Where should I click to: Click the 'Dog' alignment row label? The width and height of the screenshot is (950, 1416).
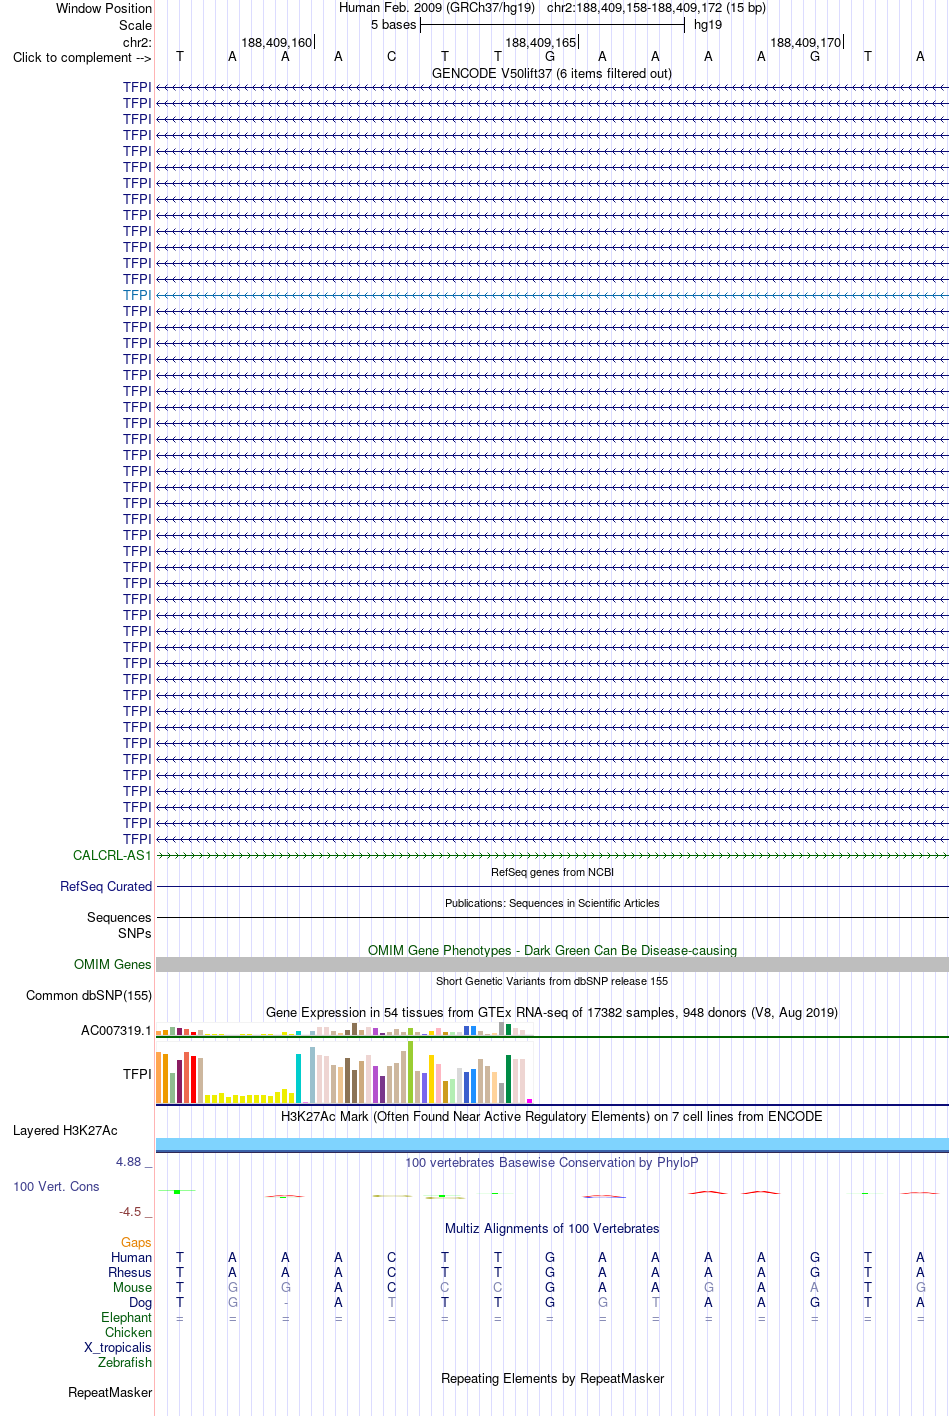[x=140, y=1302]
